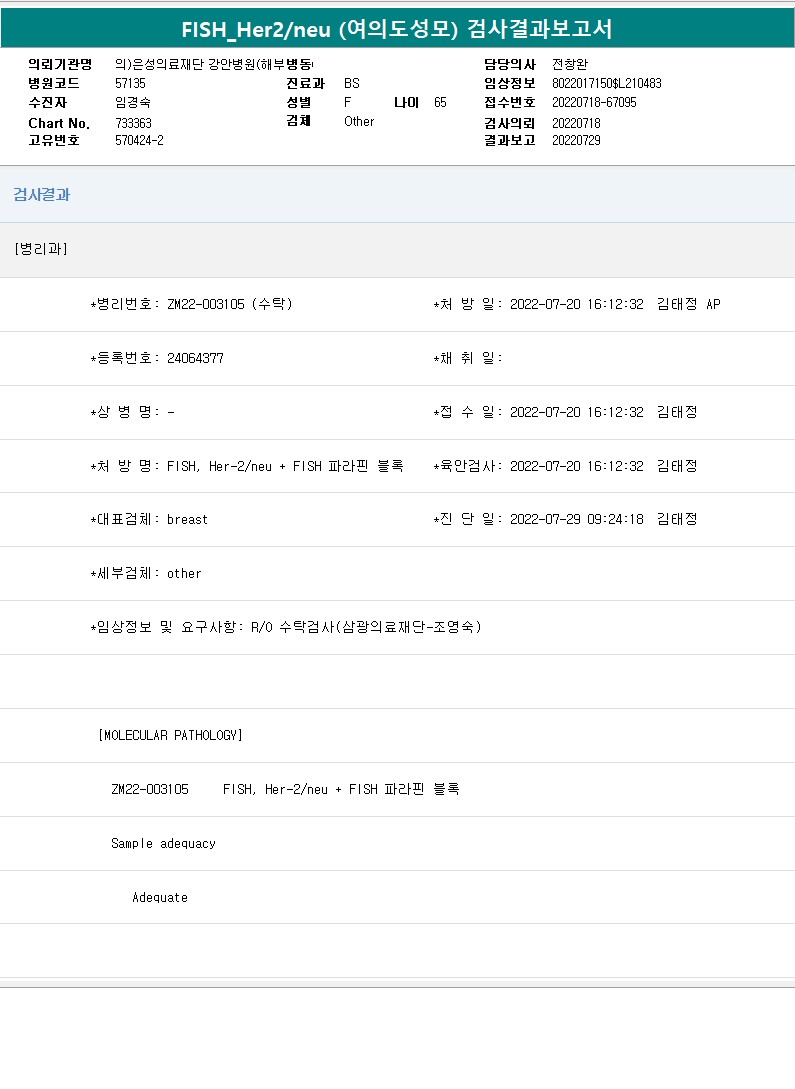Click the 접수번호 value 20220718-67095
The height and width of the screenshot is (1089, 795).
pos(594,102)
